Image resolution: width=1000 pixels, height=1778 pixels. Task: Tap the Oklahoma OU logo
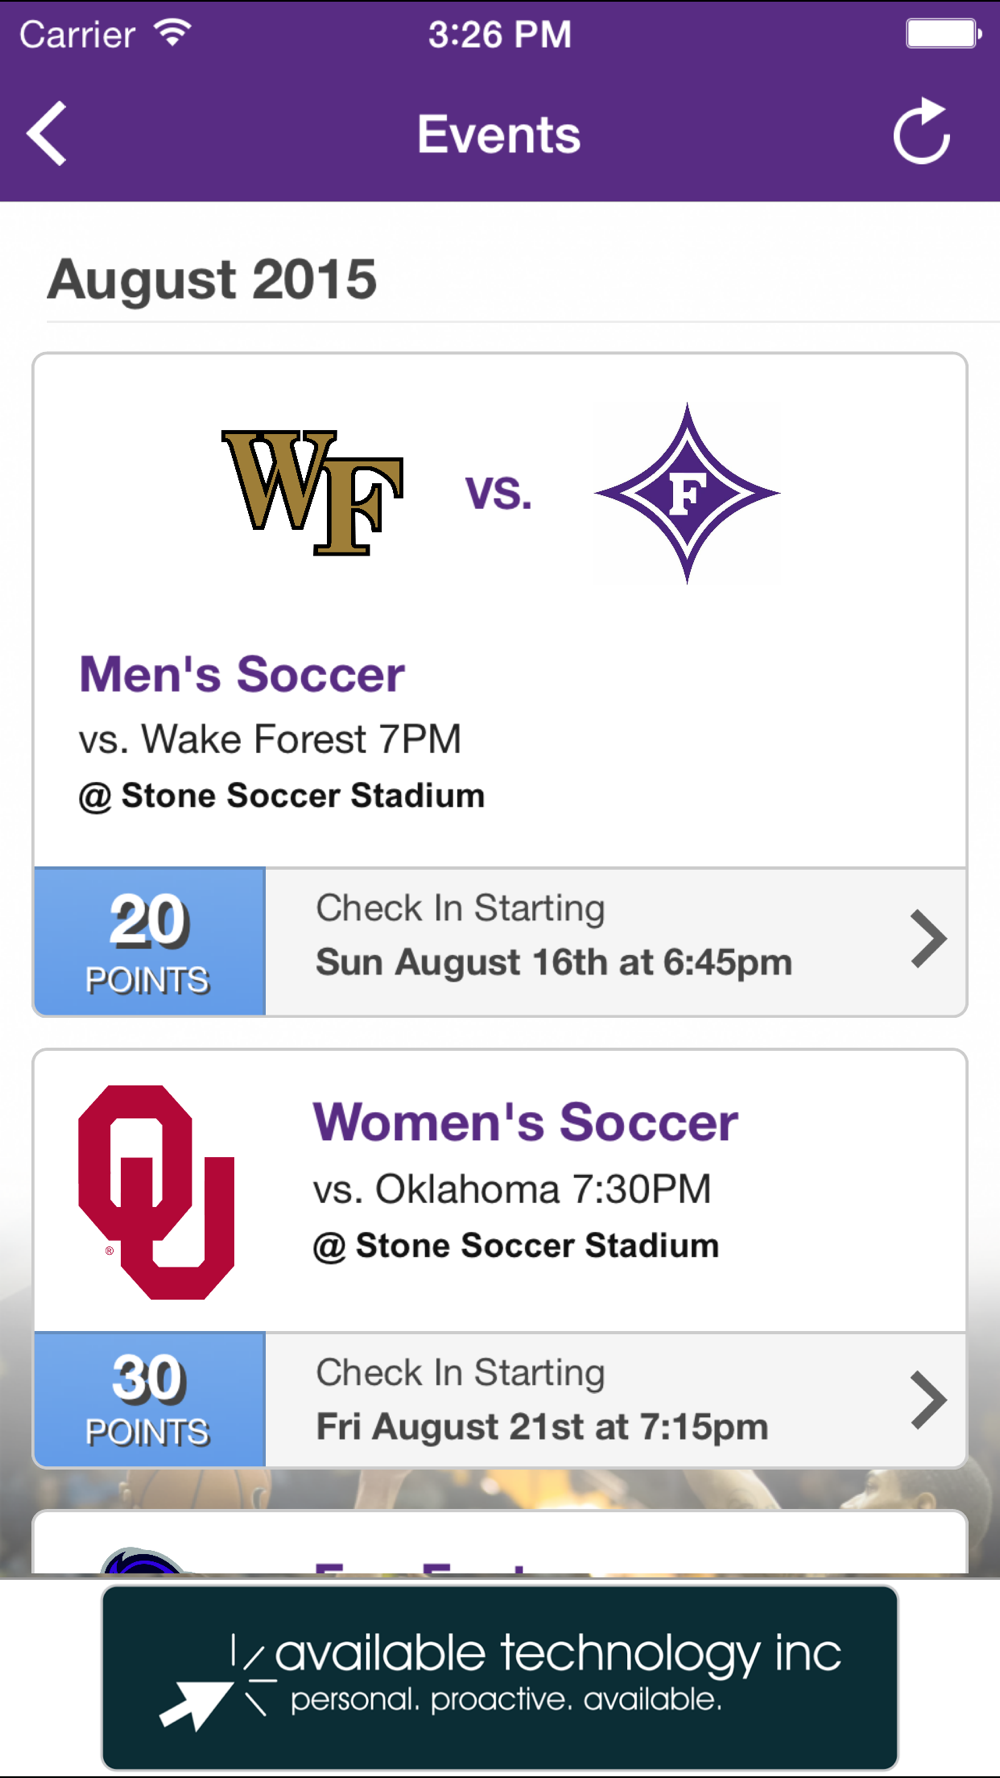click(x=157, y=1192)
